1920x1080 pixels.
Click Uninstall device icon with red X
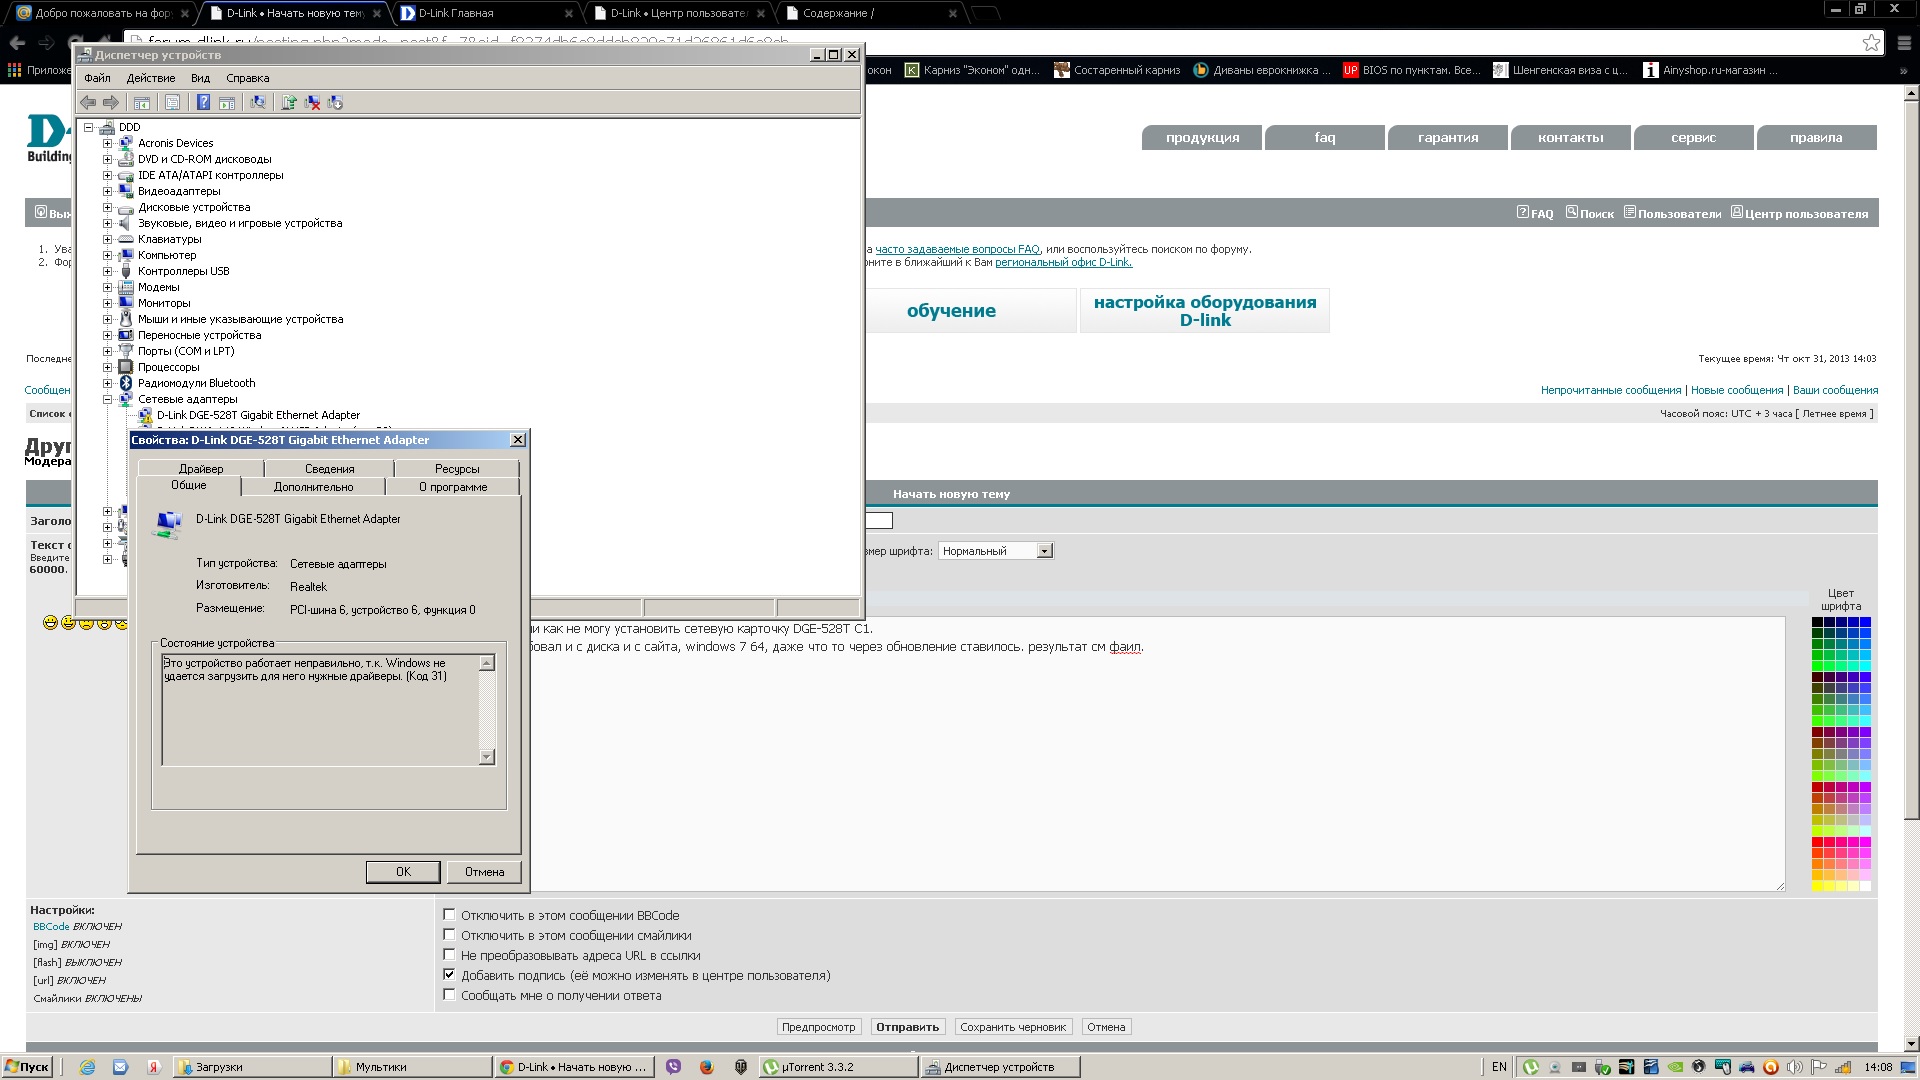tap(312, 102)
